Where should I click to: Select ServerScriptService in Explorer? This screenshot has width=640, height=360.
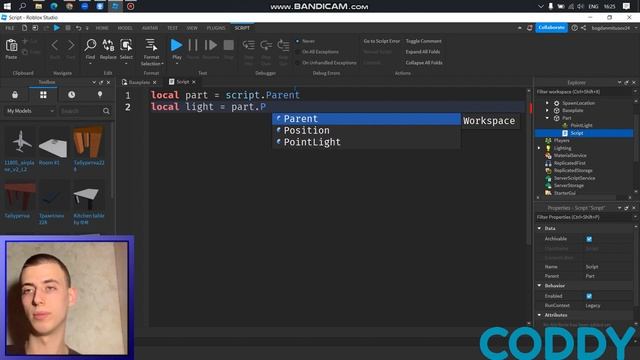(x=574, y=178)
